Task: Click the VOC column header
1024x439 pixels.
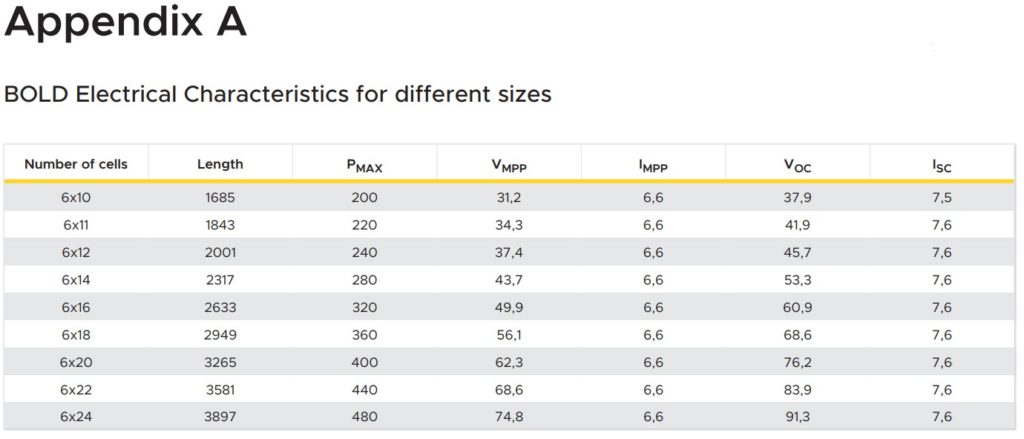Action: point(797,166)
